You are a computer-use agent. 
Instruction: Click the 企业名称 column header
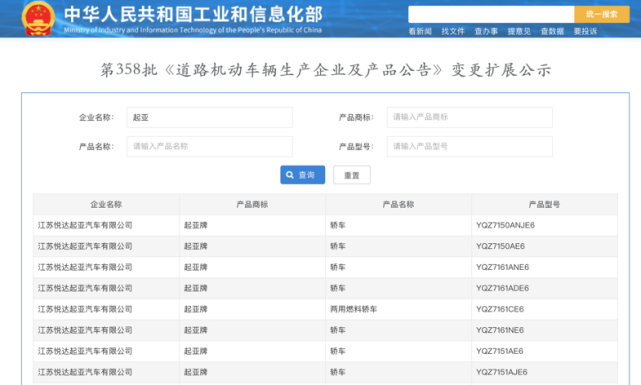point(106,204)
